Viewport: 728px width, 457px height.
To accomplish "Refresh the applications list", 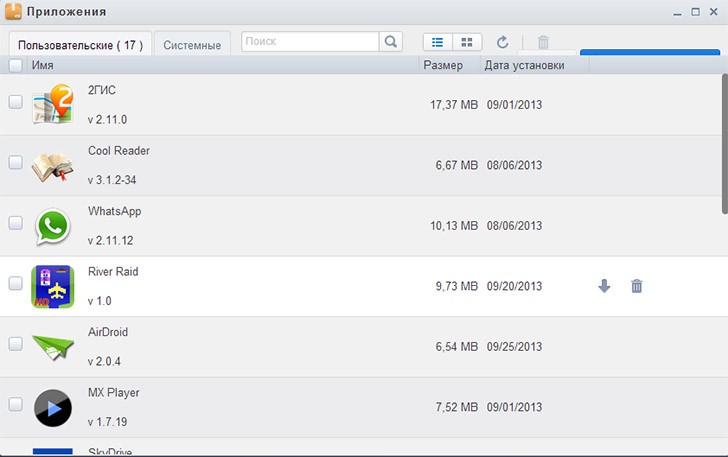I will [502, 42].
